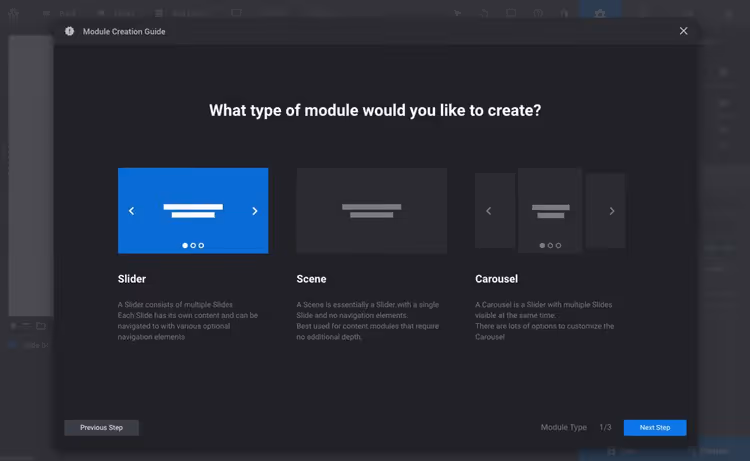Image resolution: width=750 pixels, height=461 pixels.
Task: Click the "1/3" step counter
Action: [x=605, y=428]
